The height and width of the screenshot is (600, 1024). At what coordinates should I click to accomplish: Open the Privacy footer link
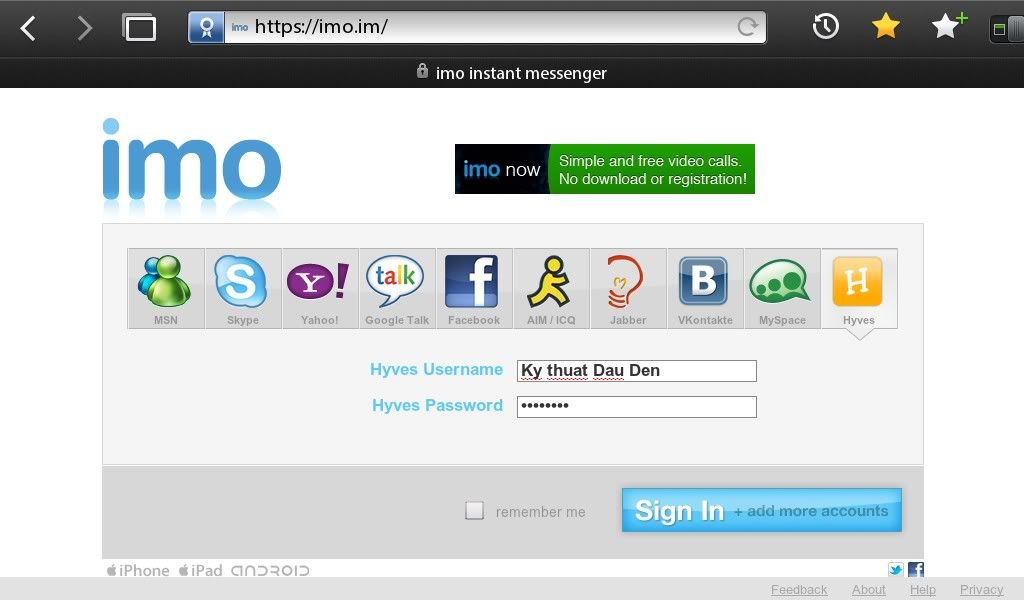(982, 590)
